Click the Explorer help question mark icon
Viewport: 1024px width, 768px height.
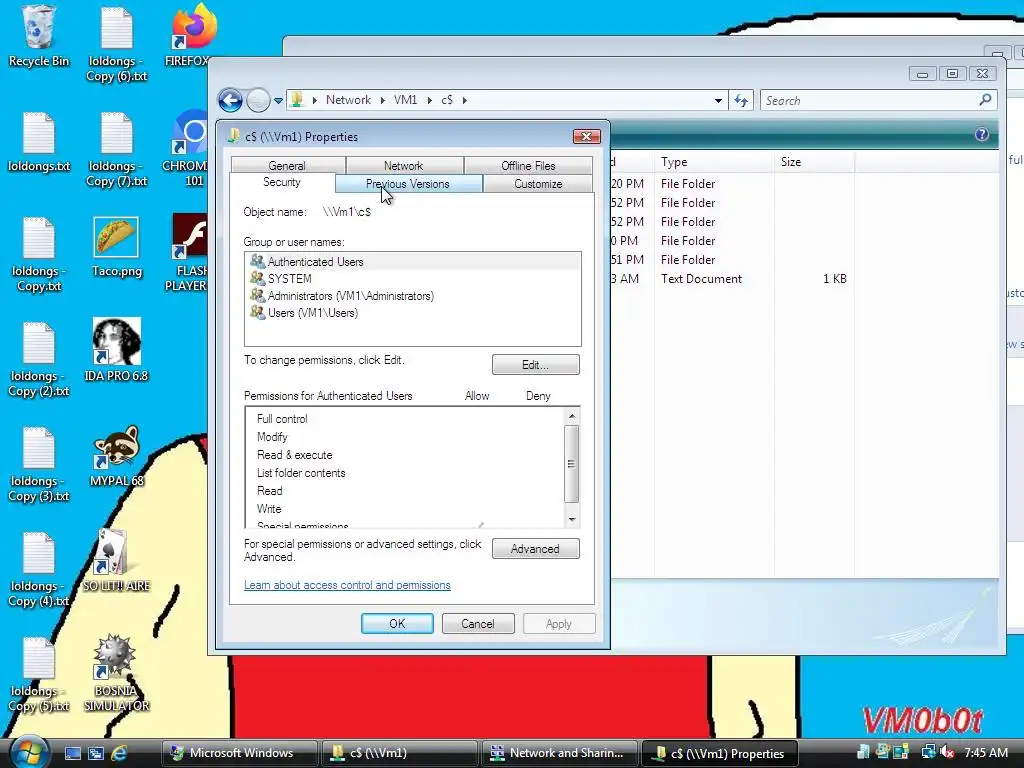[x=982, y=135]
